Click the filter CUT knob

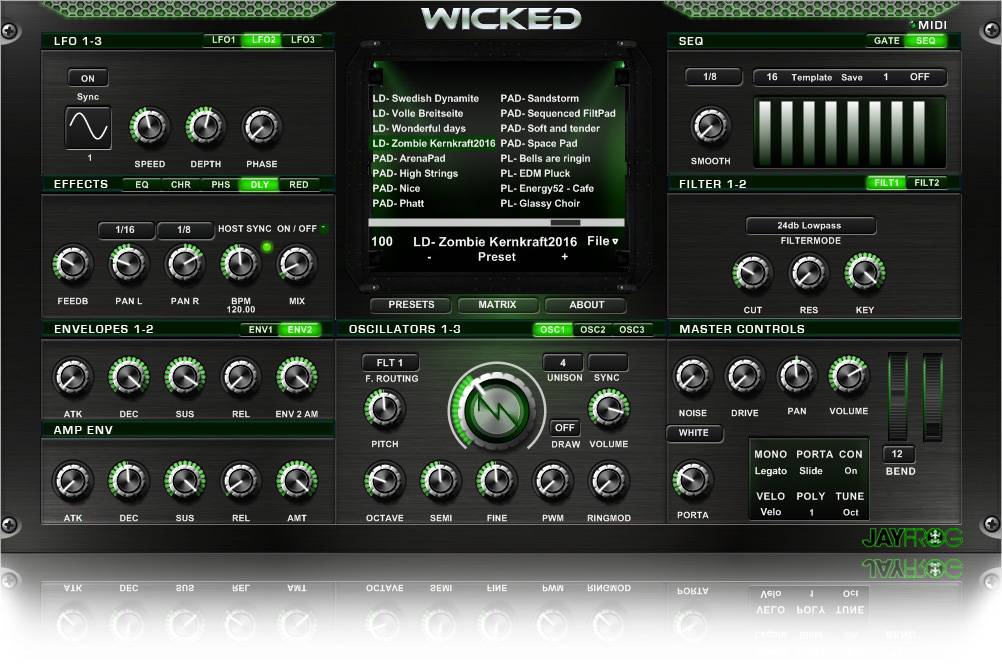tap(752, 273)
